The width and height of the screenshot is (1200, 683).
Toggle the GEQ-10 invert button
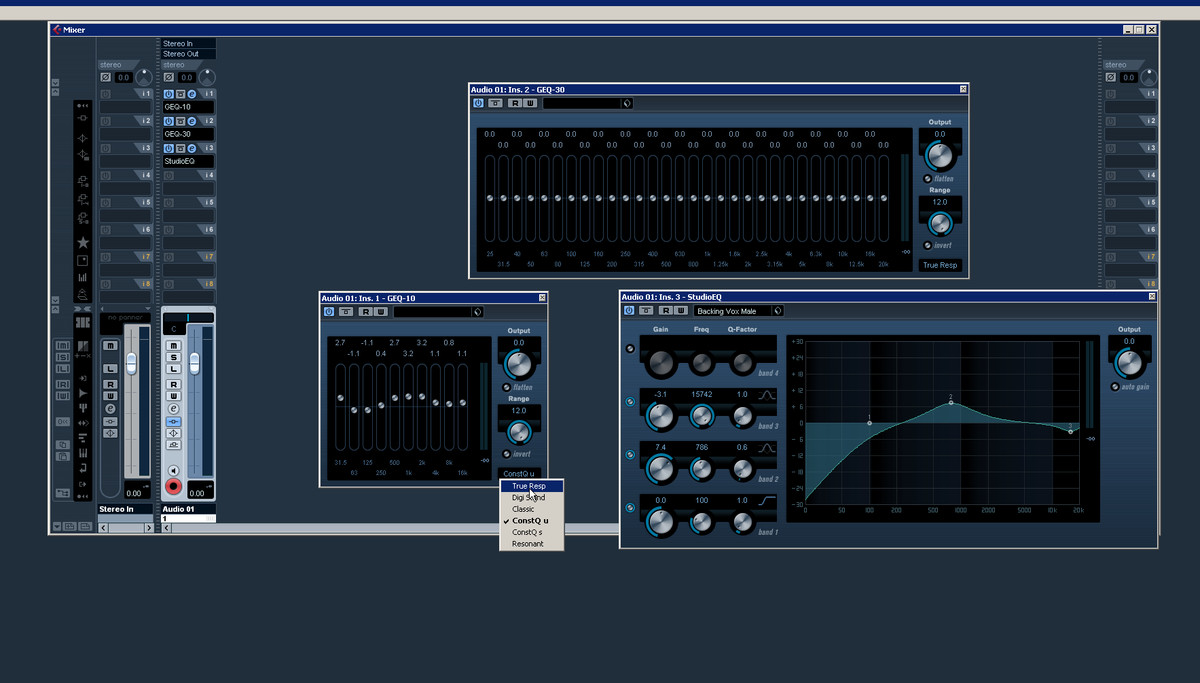[x=507, y=453]
